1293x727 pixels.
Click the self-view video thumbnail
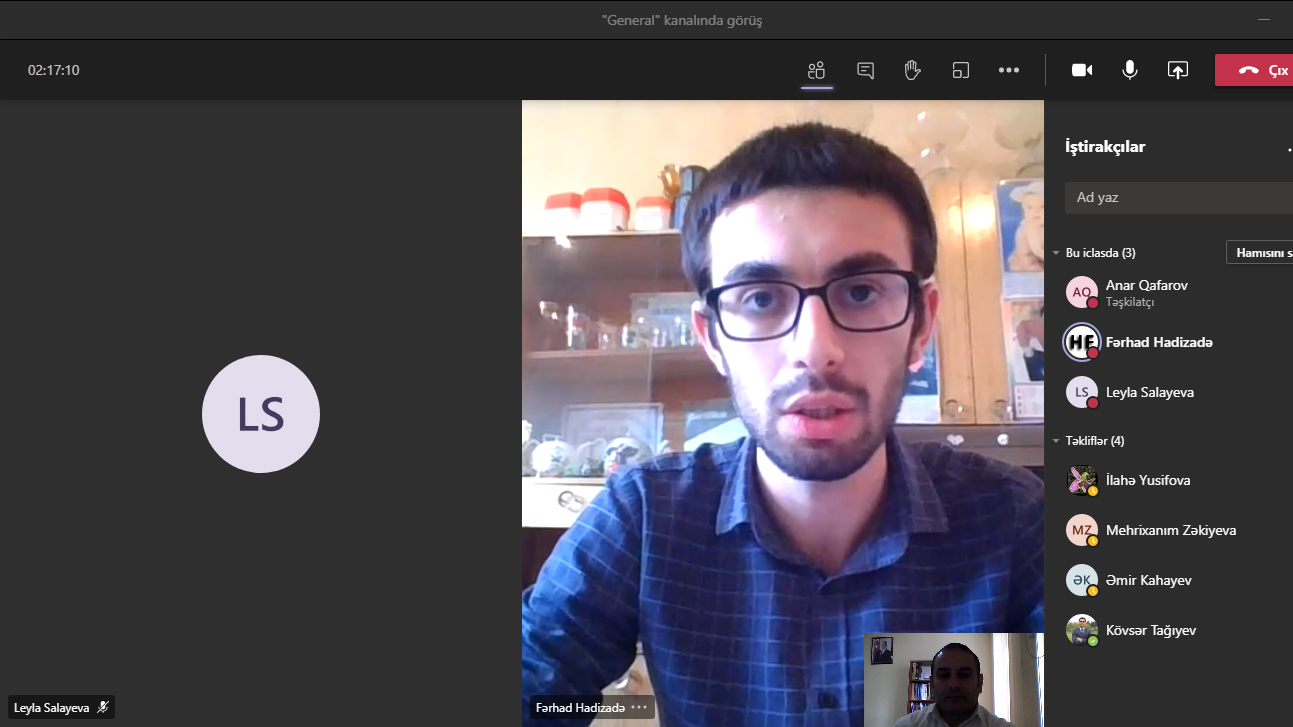(x=953, y=680)
